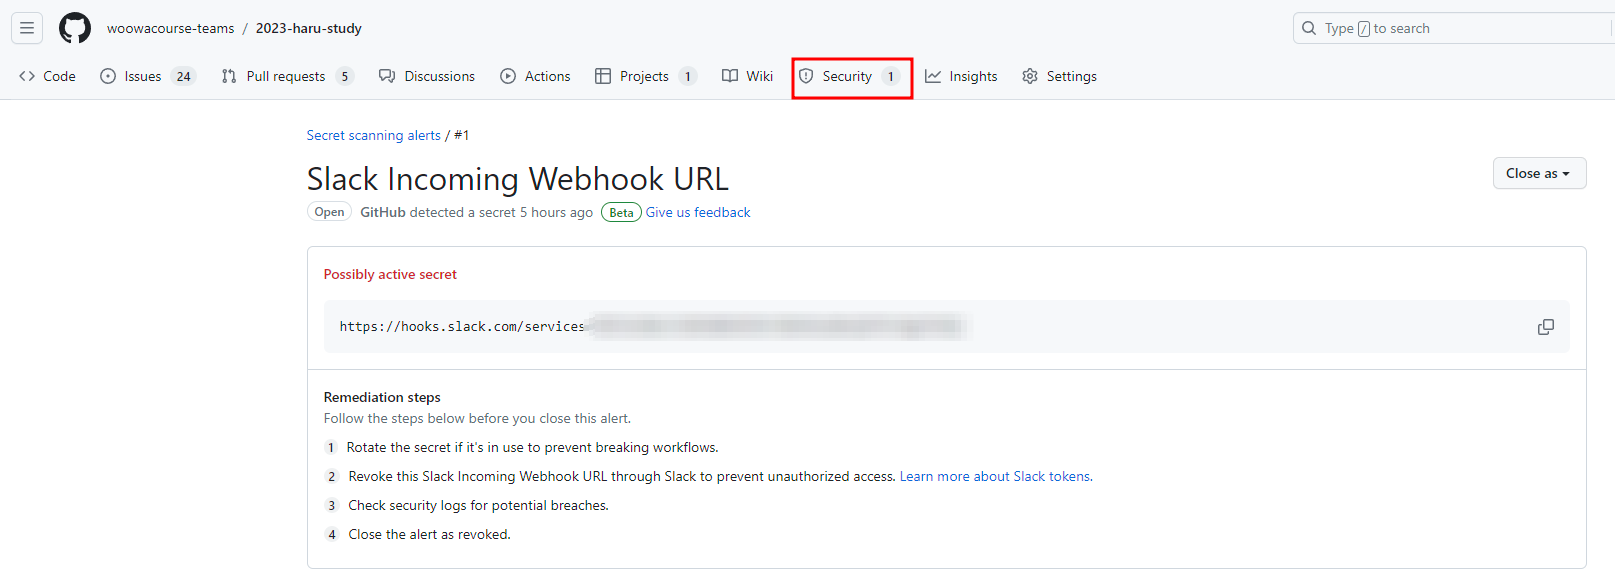This screenshot has width=1615, height=585.
Task: Open repository Settings tab
Action: [1060, 76]
